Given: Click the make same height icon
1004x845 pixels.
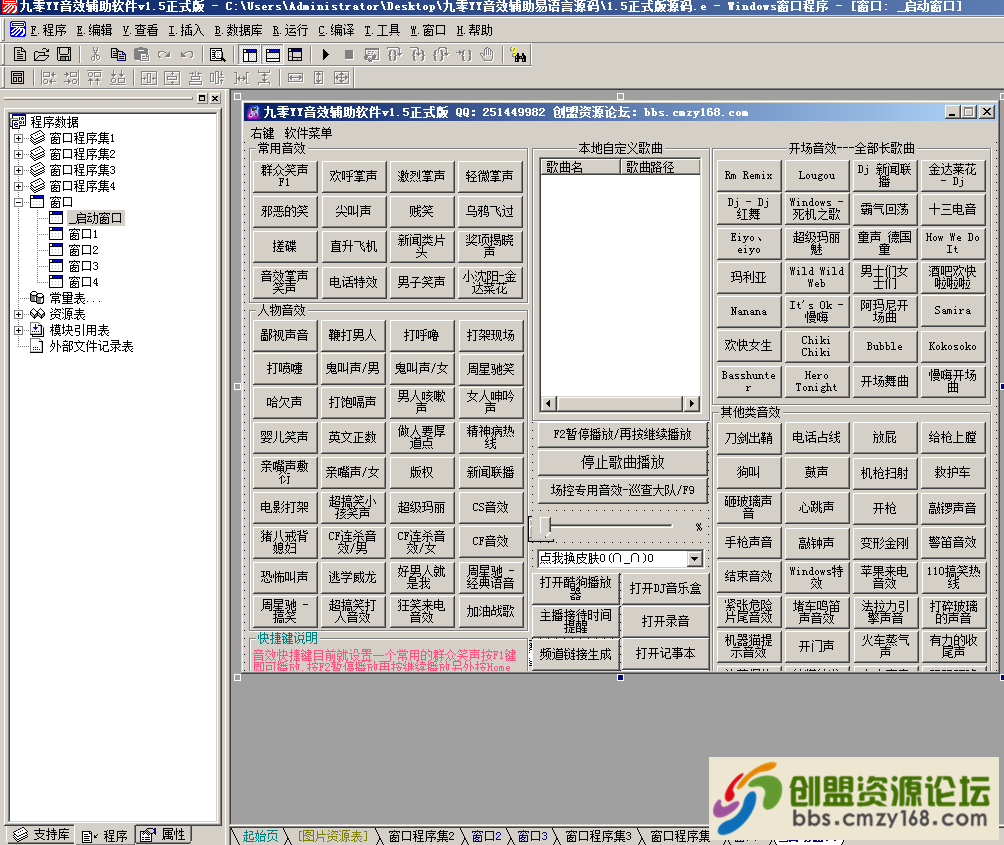Looking at the screenshot, I should pyautogui.click(x=319, y=77).
